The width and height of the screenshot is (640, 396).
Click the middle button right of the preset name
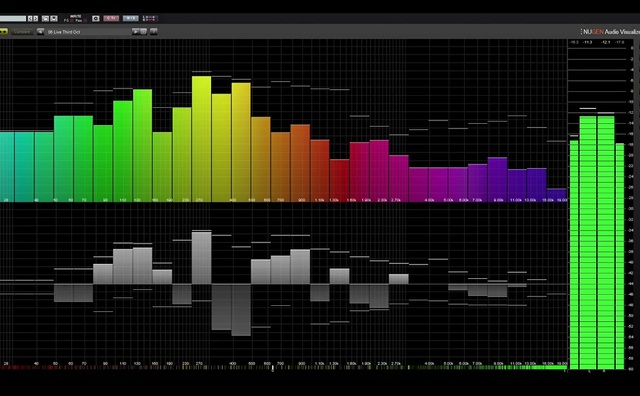(x=143, y=31)
